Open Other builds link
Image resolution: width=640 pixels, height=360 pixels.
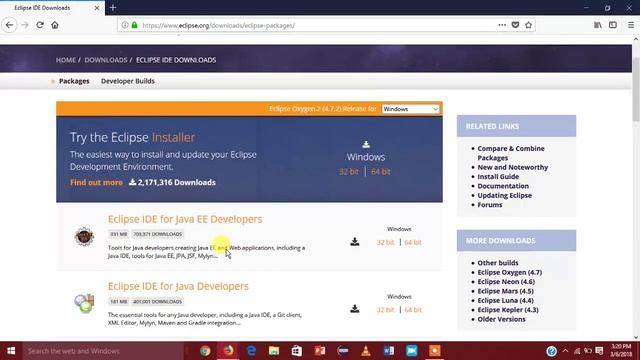click(x=498, y=263)
